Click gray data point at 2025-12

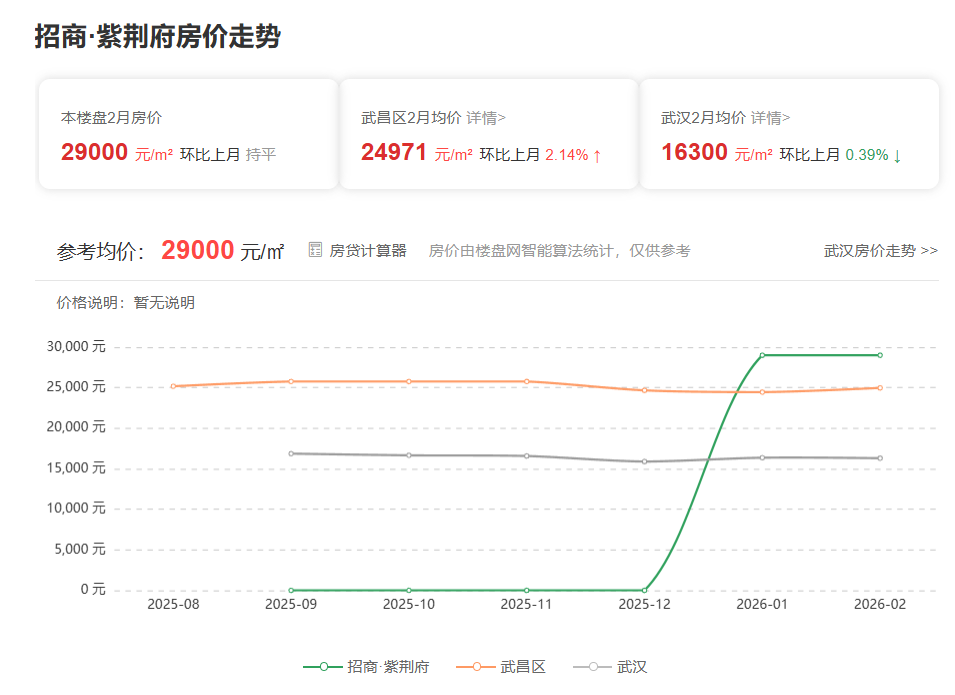tap(644, 461)
